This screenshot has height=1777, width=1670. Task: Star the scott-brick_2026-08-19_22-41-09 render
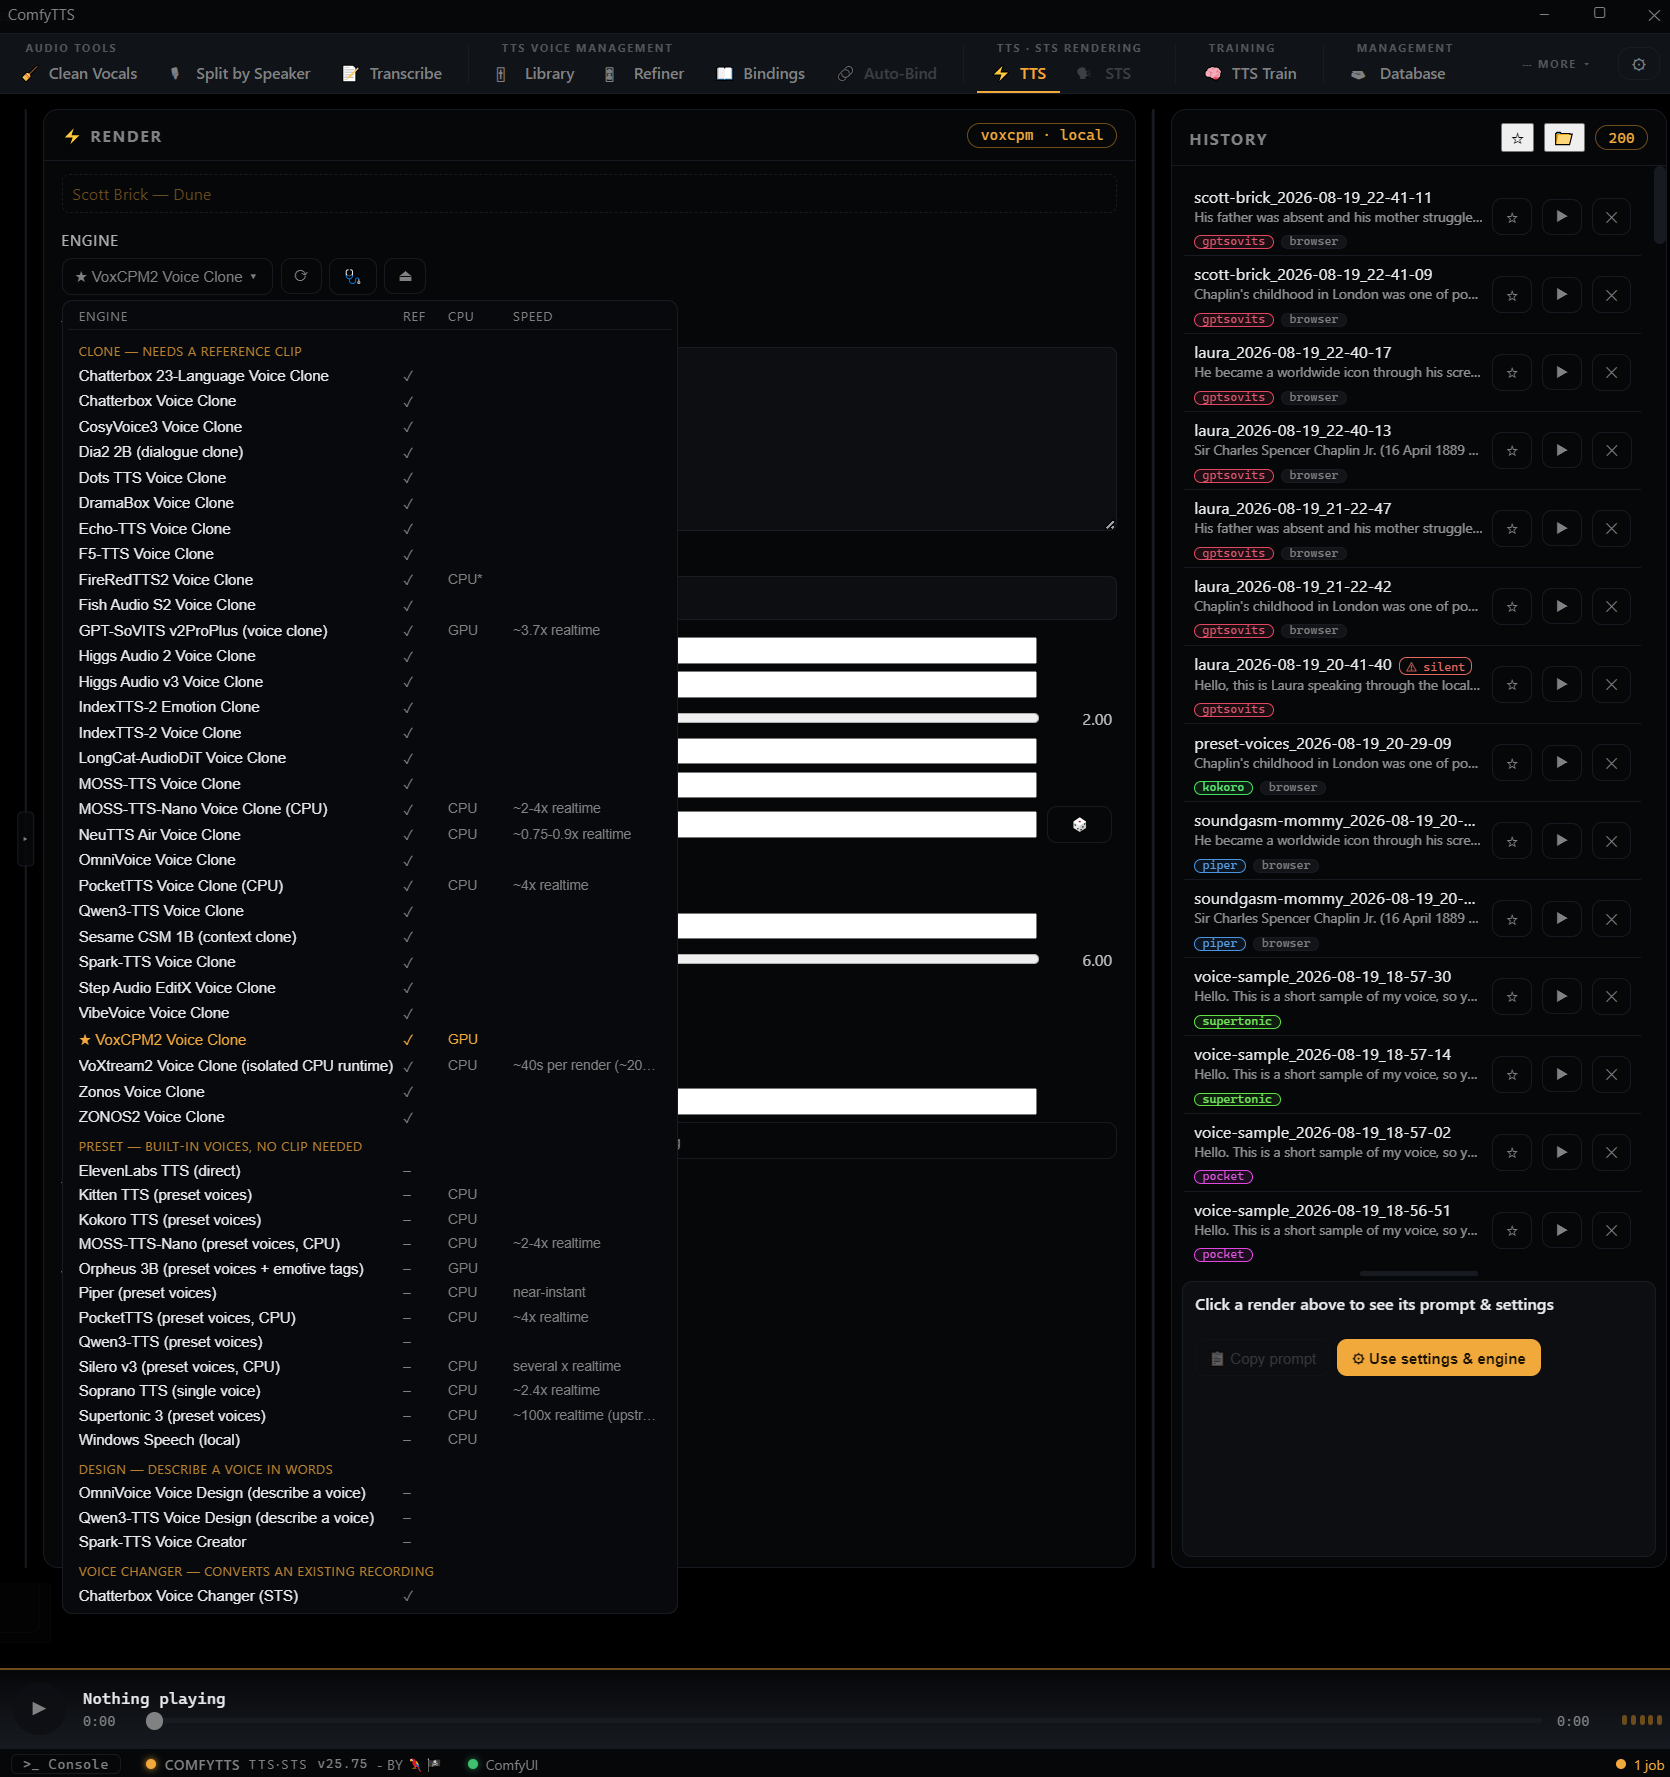pos(1512,295)
